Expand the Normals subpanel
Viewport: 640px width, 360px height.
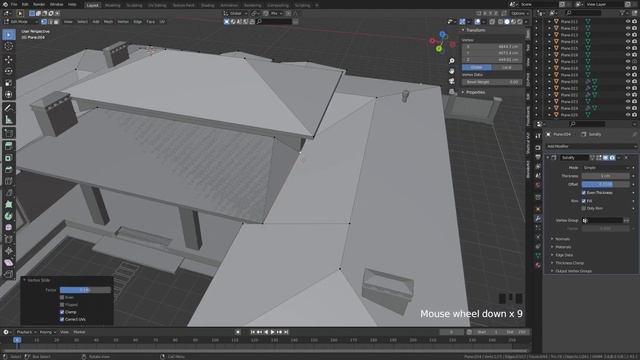(562, 239)
